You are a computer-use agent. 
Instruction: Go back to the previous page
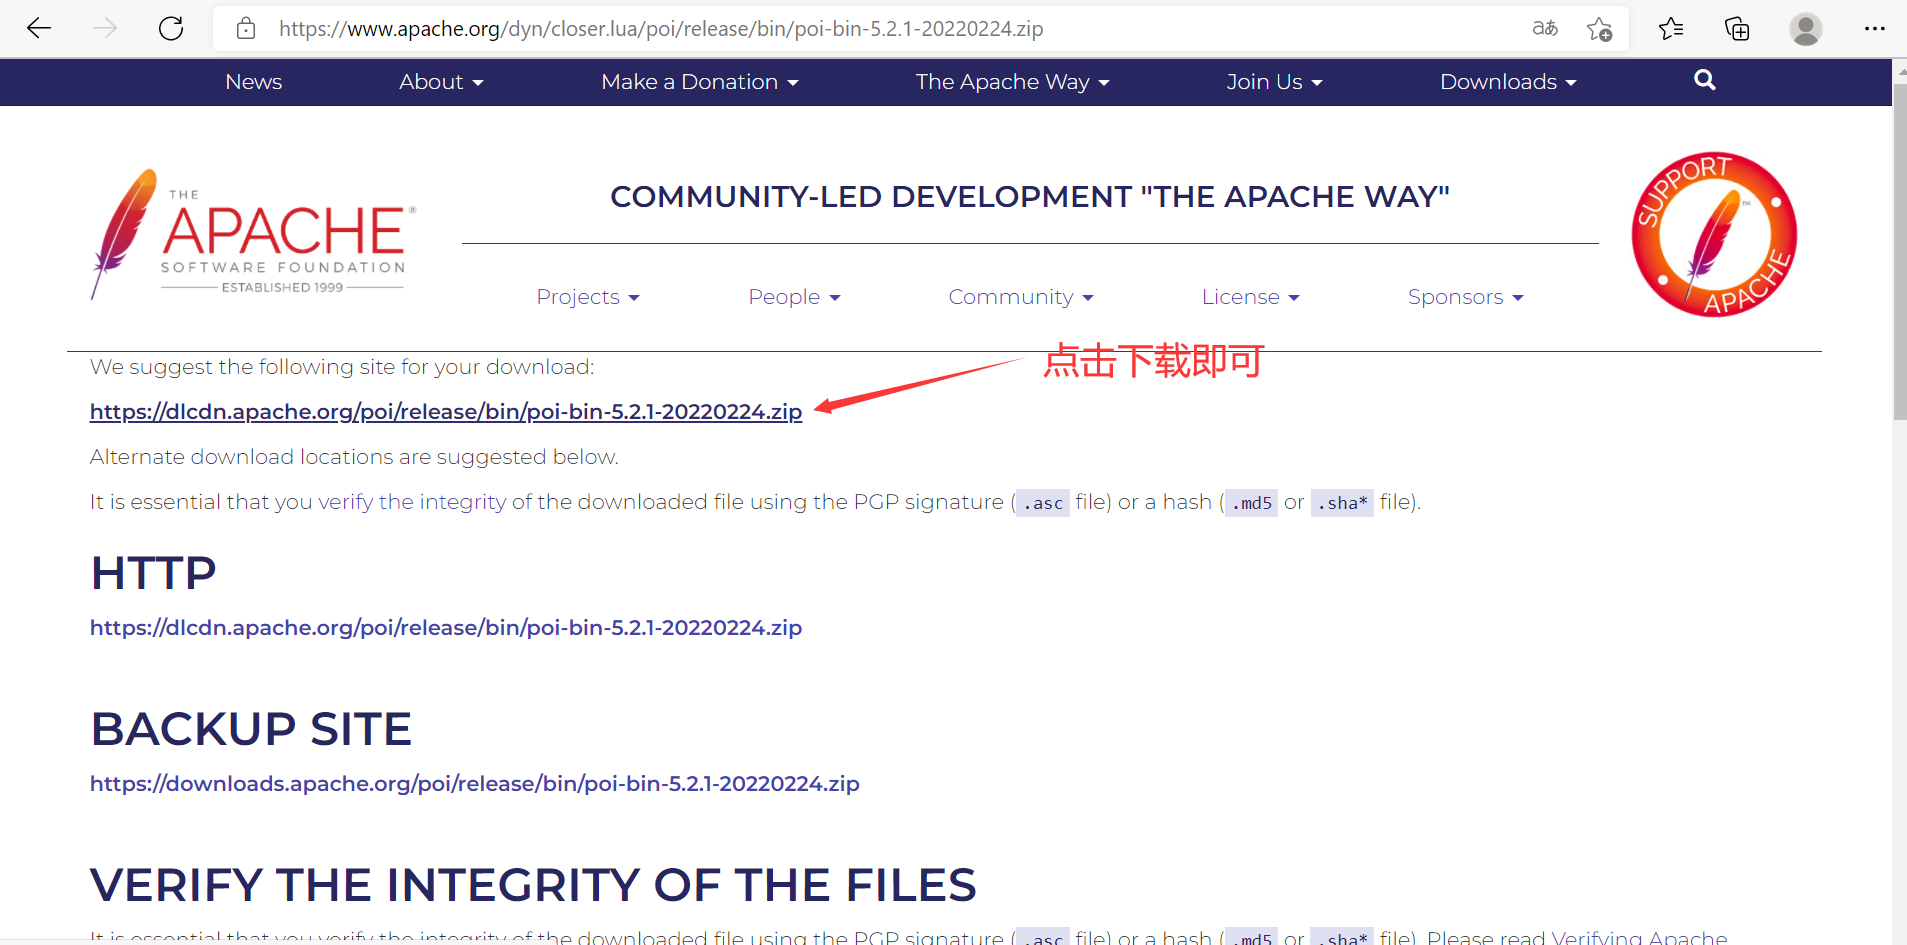click(39, 28)
